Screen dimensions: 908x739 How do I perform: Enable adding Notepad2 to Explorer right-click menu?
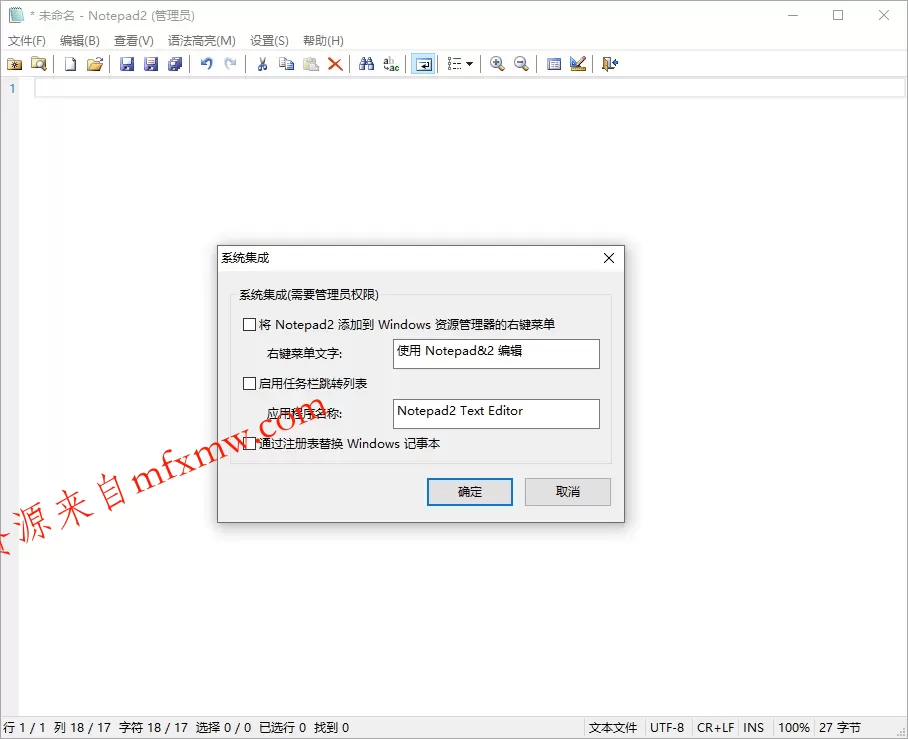pos(249,324)
